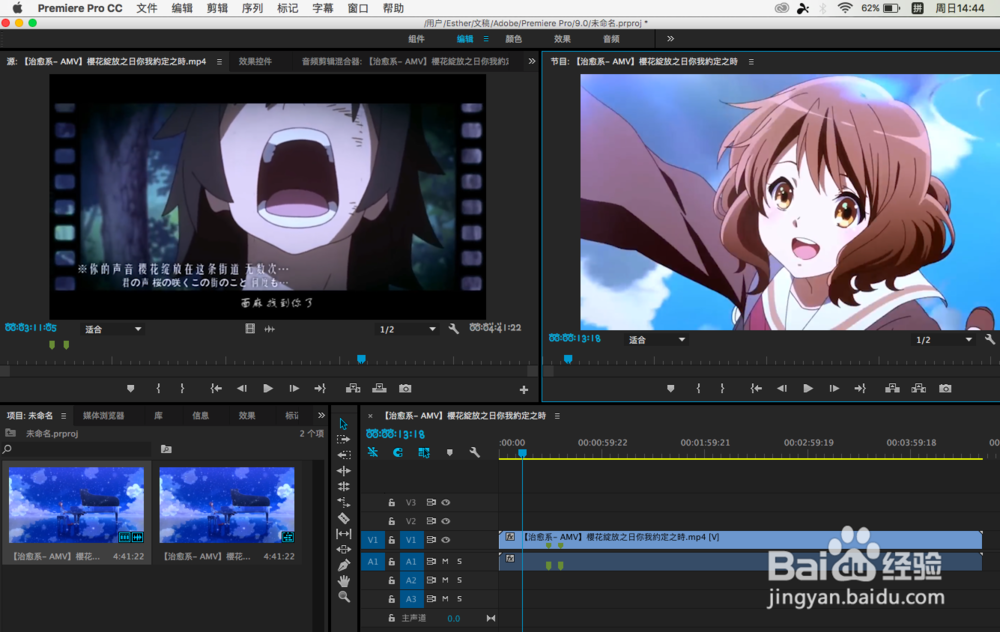This screenshot has width=1000, height=632.
Task: Go to In point in Source monitor
Action: (216, 388)
